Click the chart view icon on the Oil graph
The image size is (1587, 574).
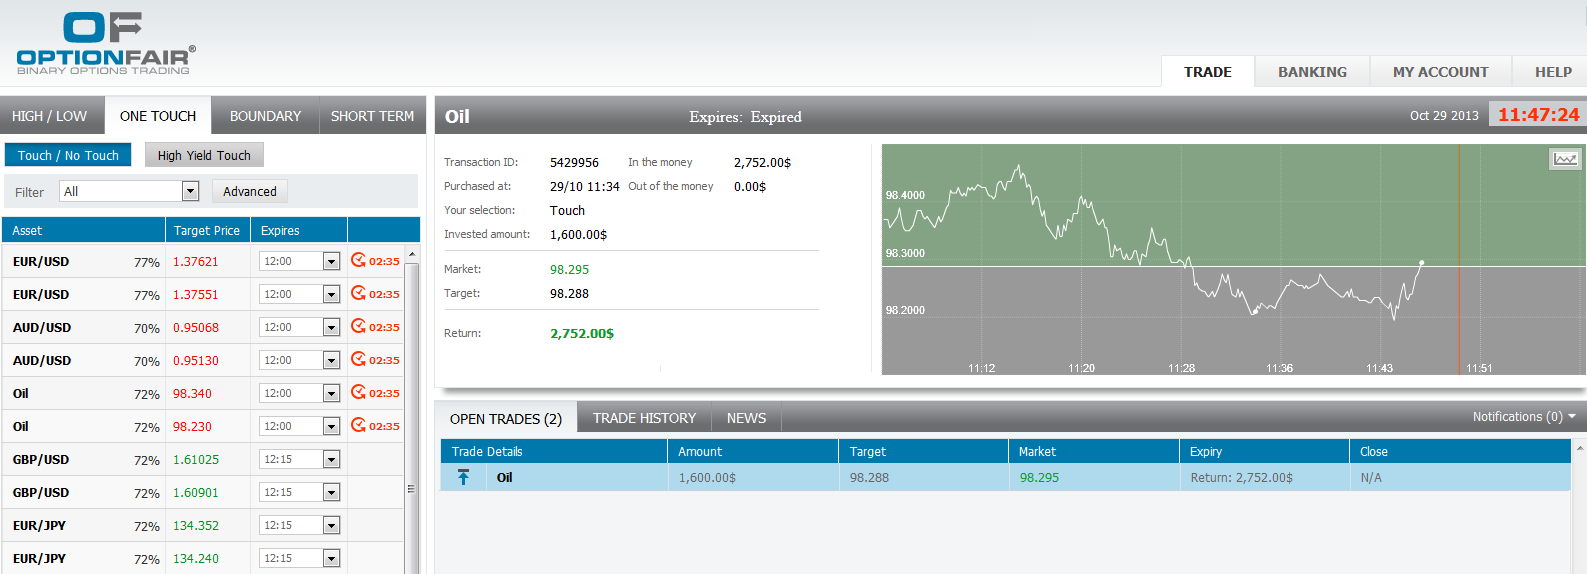1565,159
